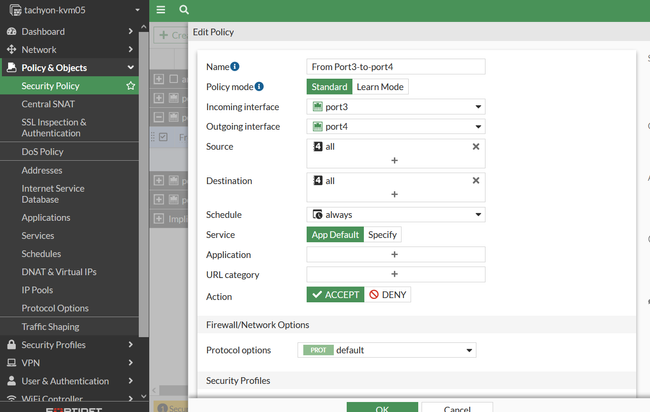Open Central SNAT in the sidebar
Image resolution: width=650 pixels, height=412 pixels.
(x=50, y=104)
